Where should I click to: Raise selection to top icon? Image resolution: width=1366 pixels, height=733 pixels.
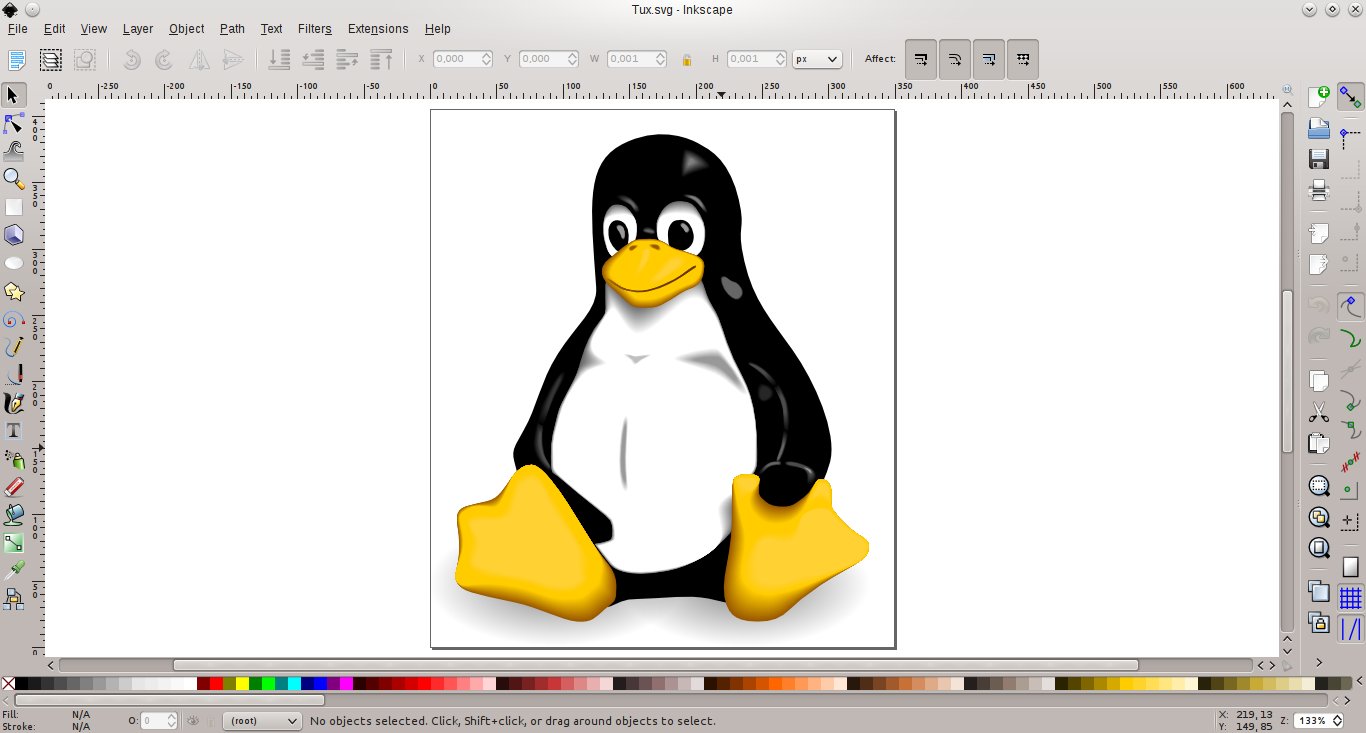[x=381, y=60]
